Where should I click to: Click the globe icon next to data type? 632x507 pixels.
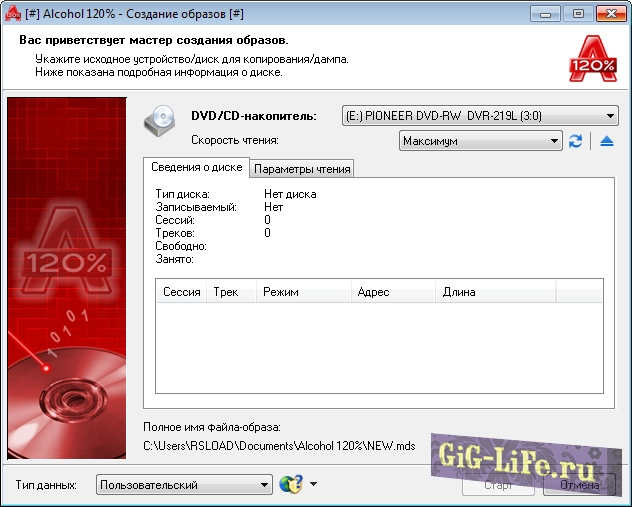291,485
